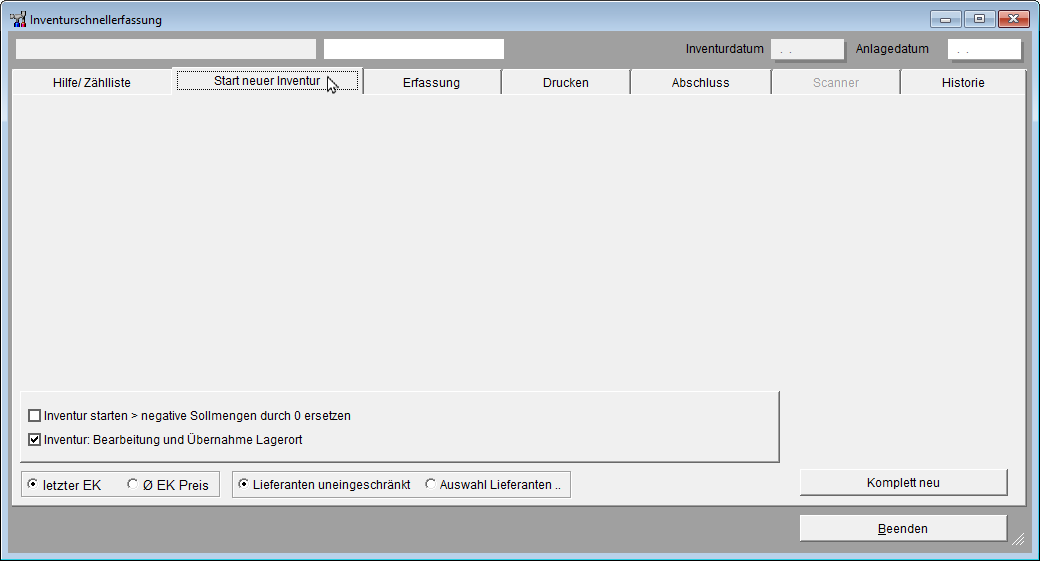
Task: Click the window resize grip corner
Action: click(1018, 539)
